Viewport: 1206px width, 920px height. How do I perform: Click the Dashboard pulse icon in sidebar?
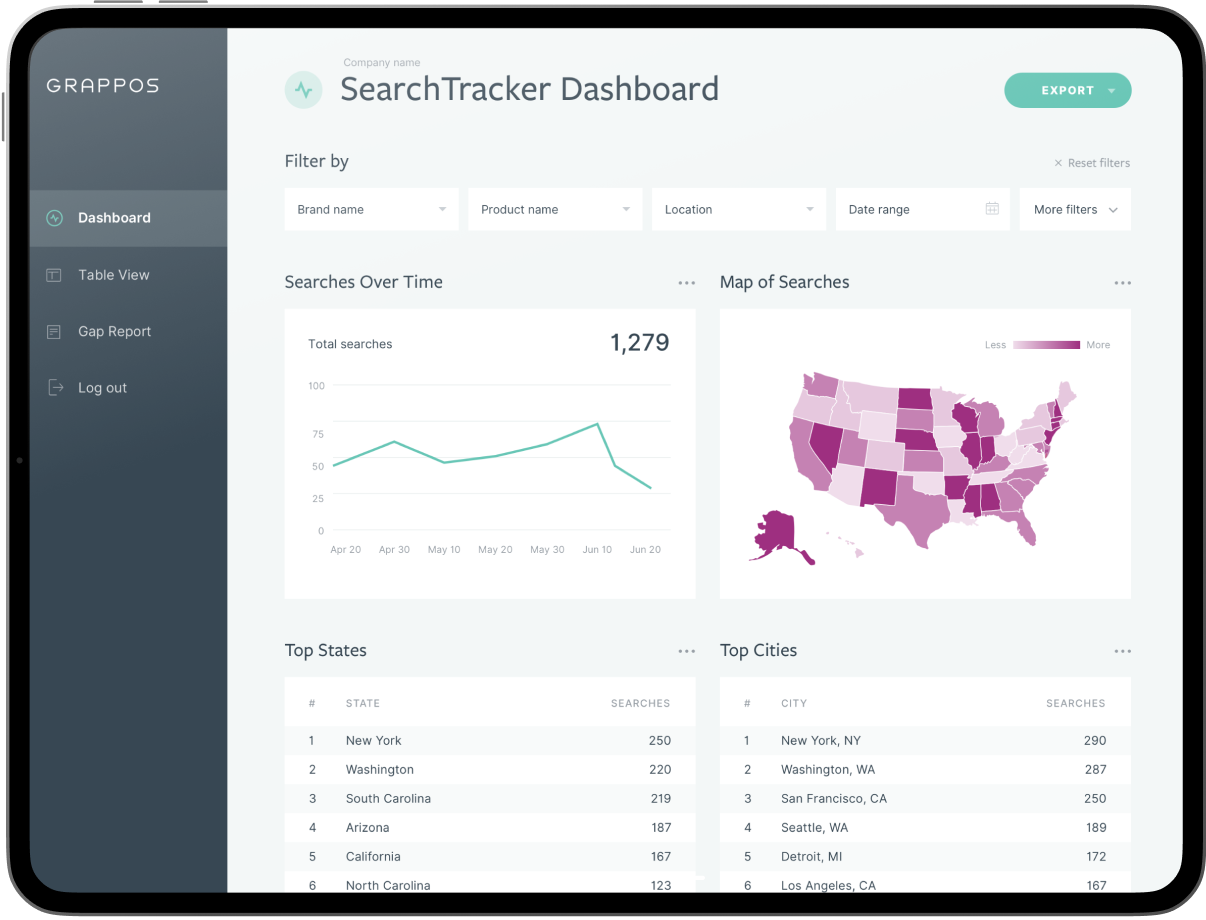coord(55,218)
